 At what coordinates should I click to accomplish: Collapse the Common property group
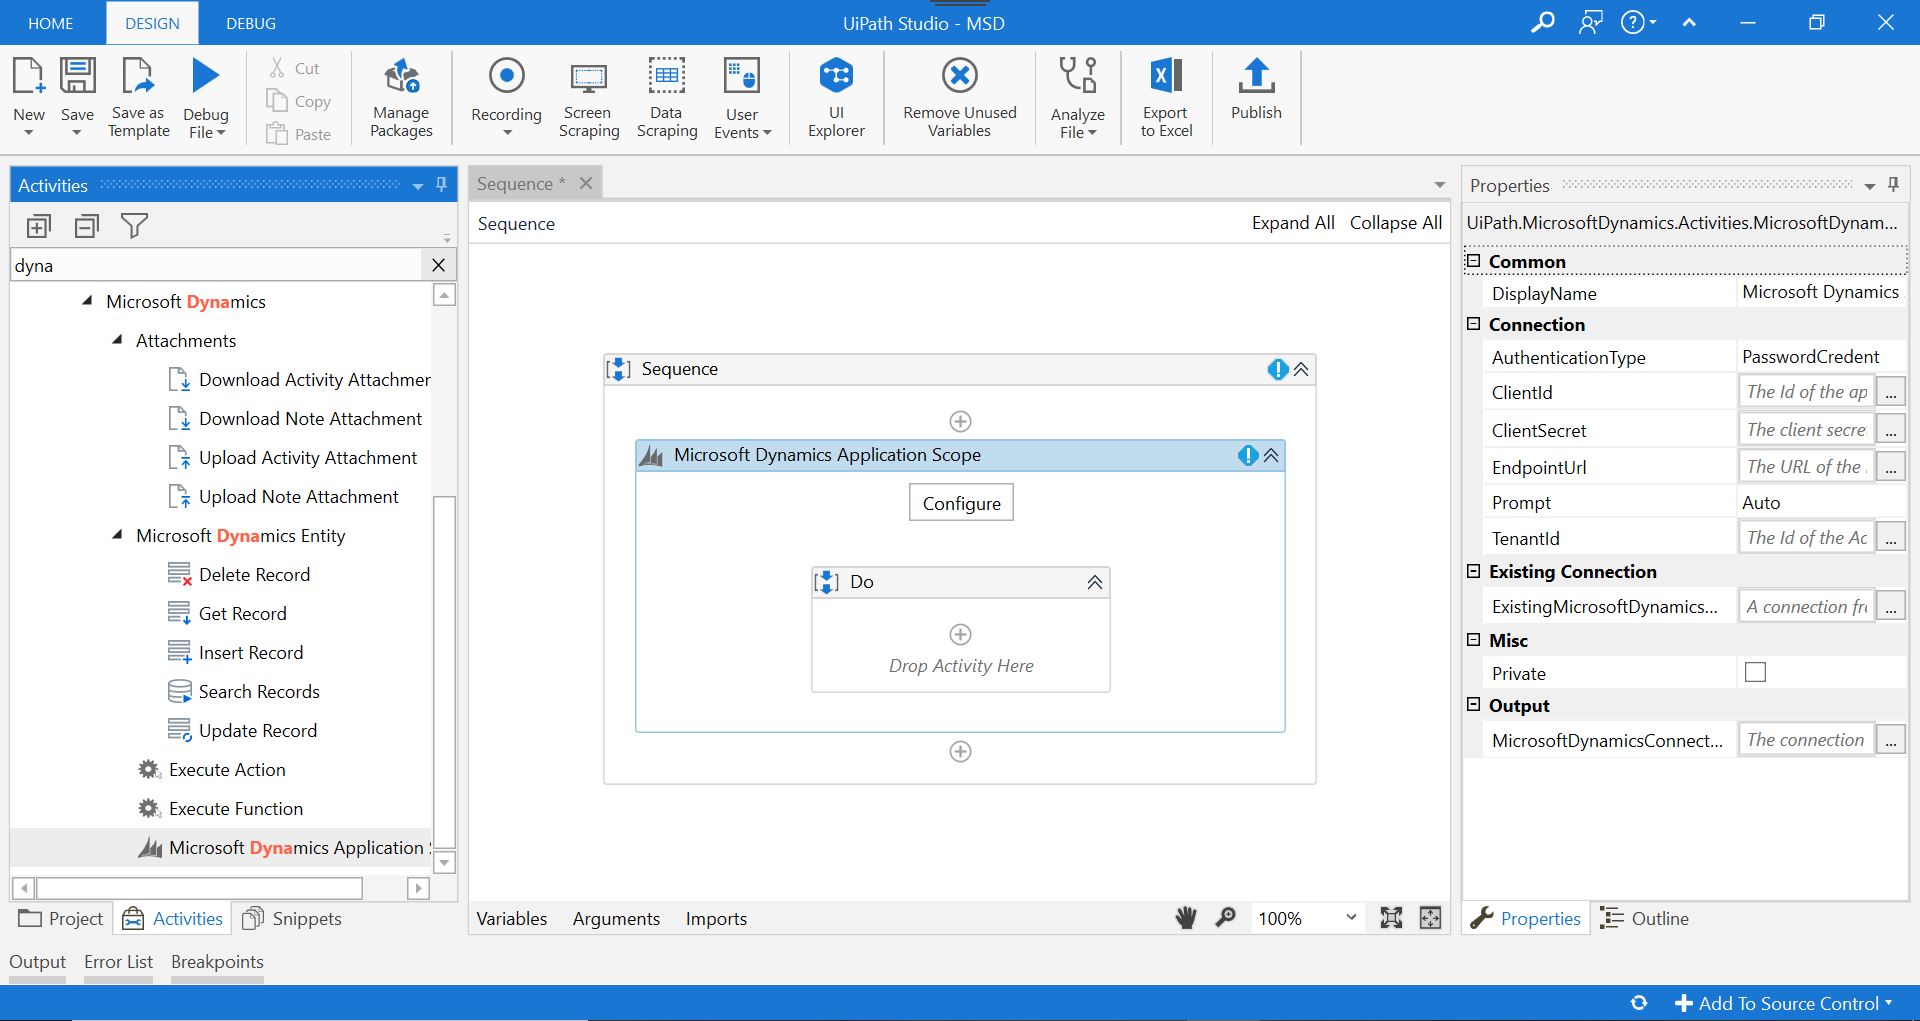[x=1473, y=261]
